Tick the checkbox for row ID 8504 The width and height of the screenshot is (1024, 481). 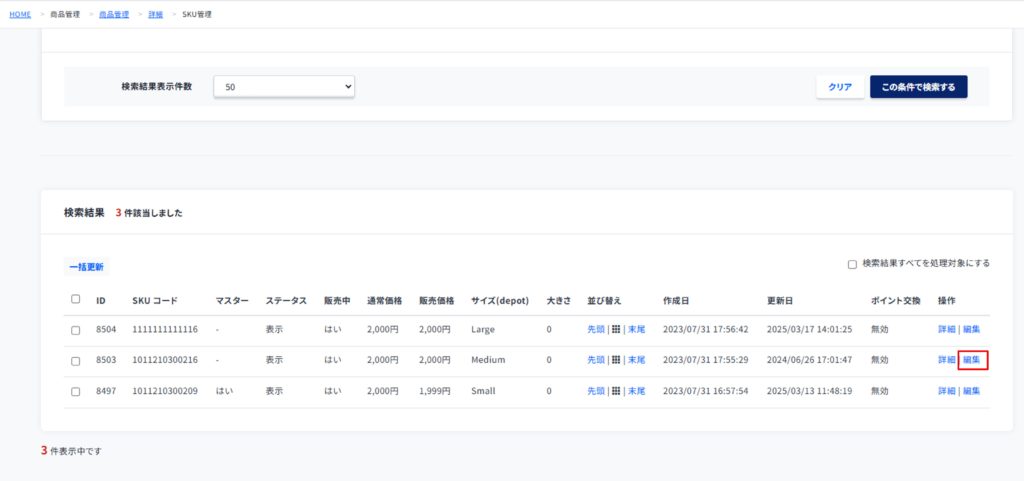(x=76, y=330)
